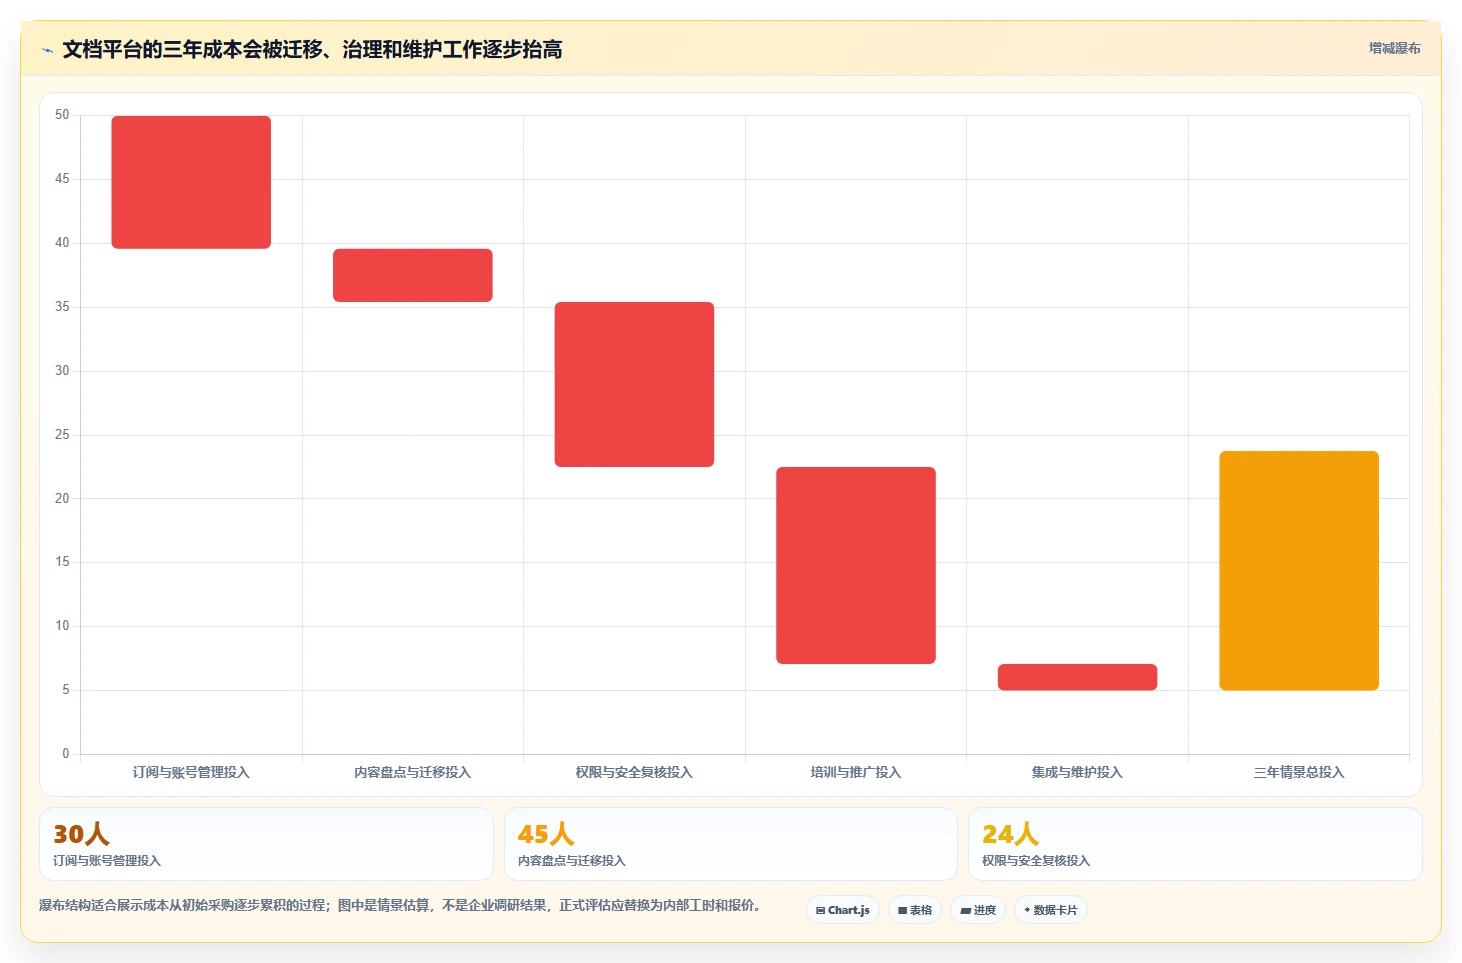Click x-axis label 订阅与账号管理投入
The image size is (1462, 963).
pos(191,772)
